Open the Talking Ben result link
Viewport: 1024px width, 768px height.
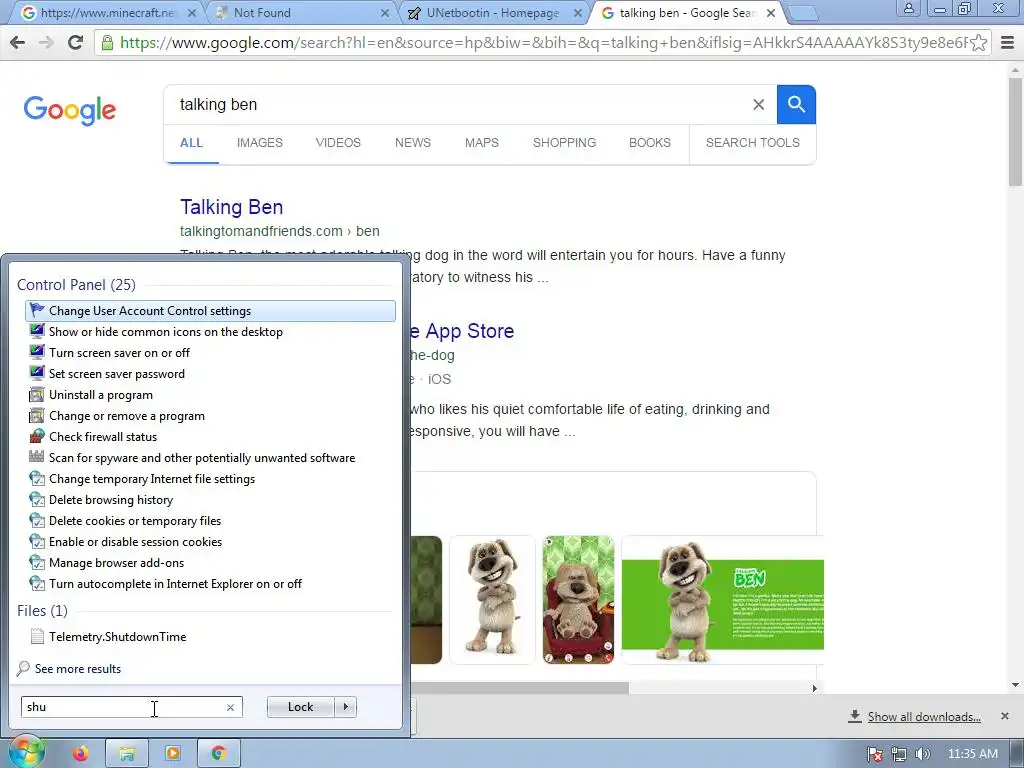point(231,207)
